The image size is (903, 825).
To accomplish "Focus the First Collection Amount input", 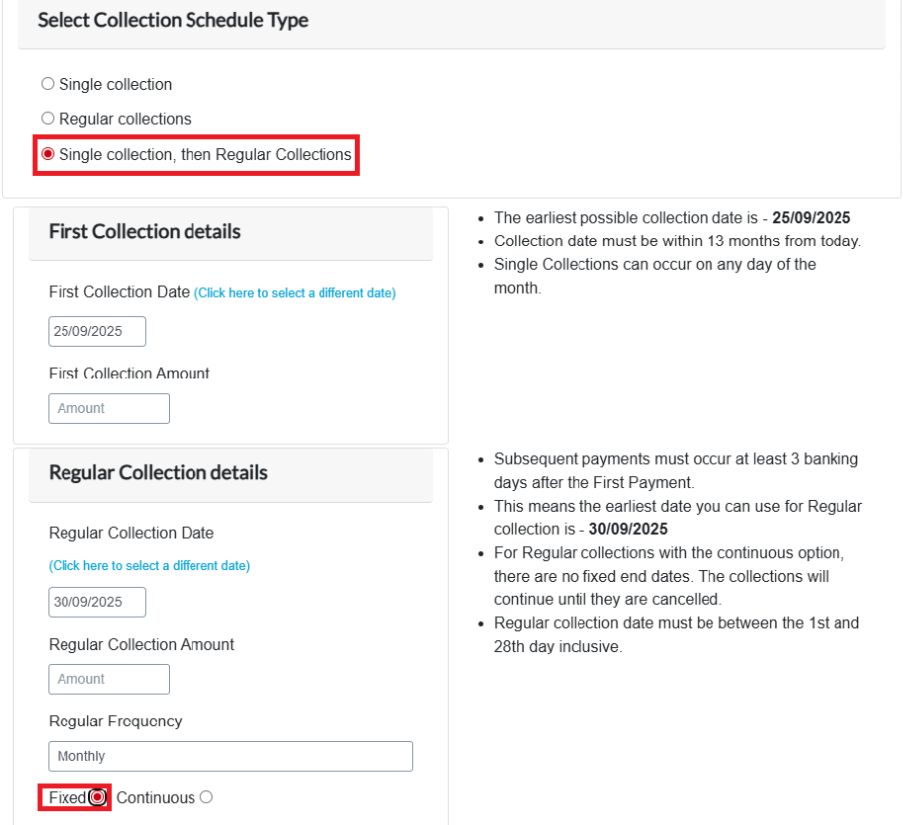I will click(x=109, y=408).
